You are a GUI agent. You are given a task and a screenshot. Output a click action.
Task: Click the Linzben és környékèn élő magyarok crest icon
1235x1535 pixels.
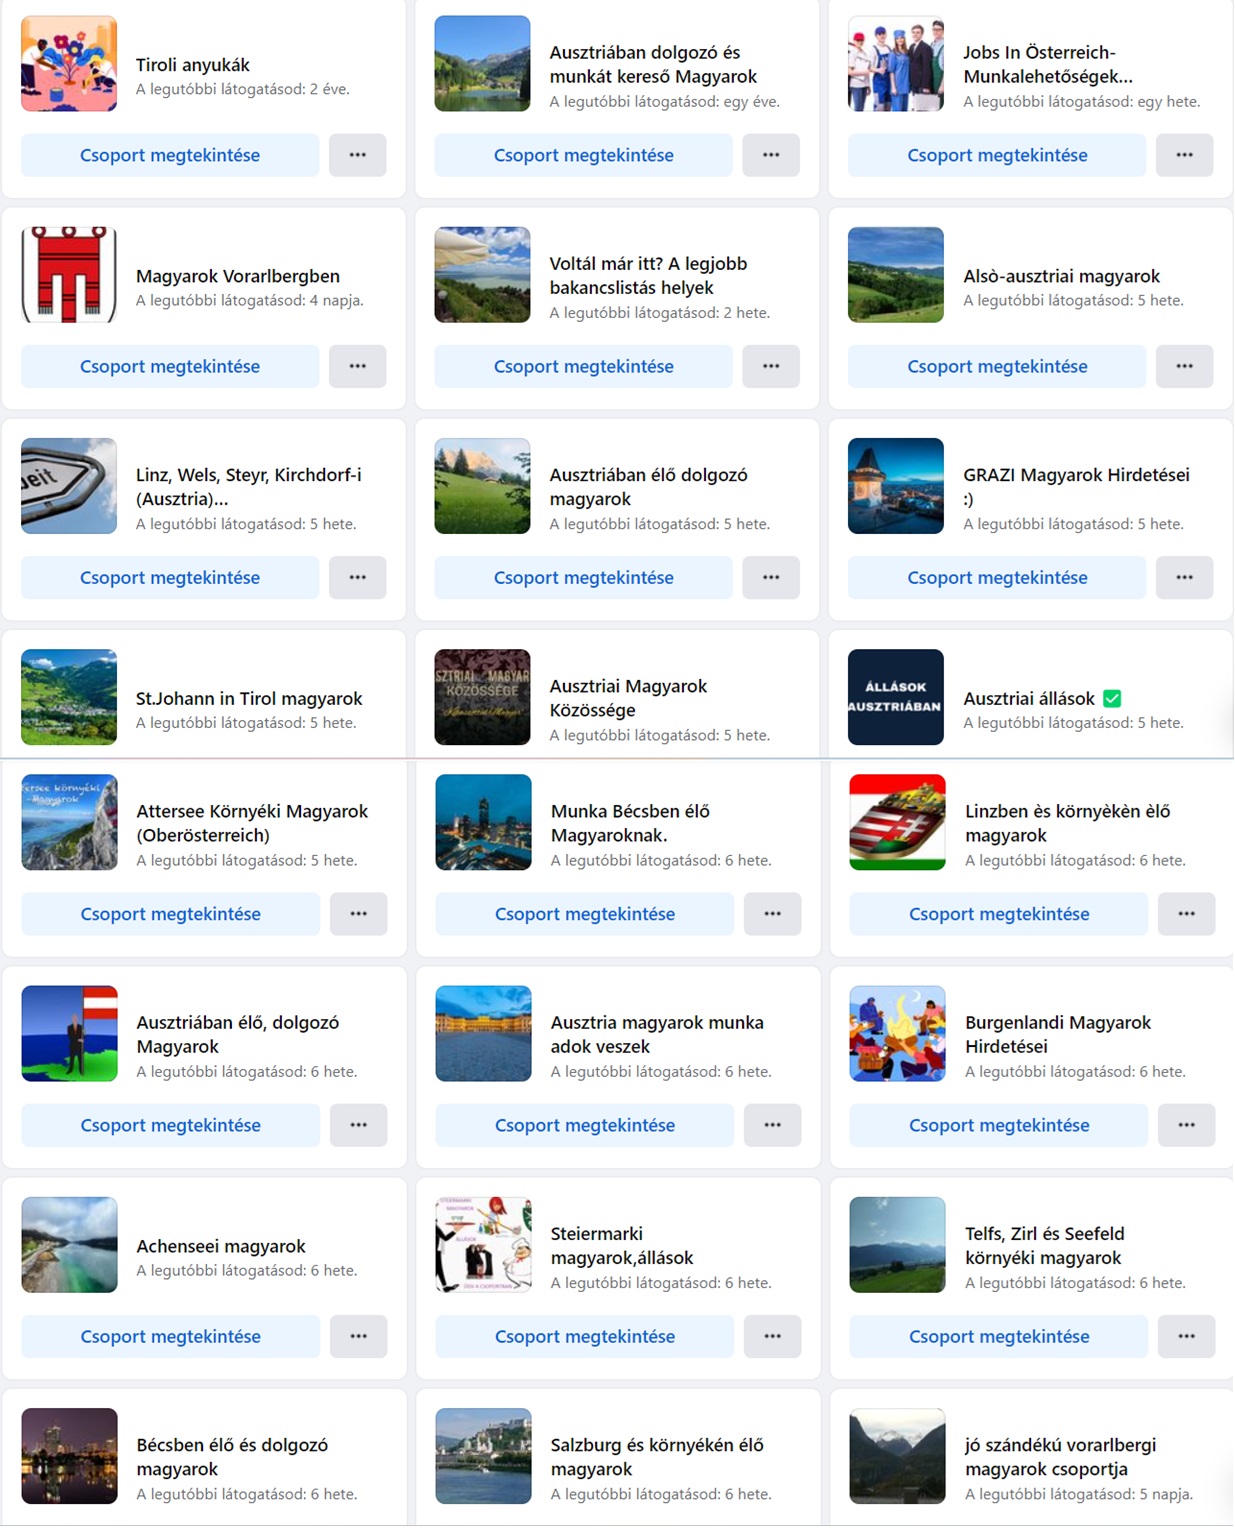897,822
